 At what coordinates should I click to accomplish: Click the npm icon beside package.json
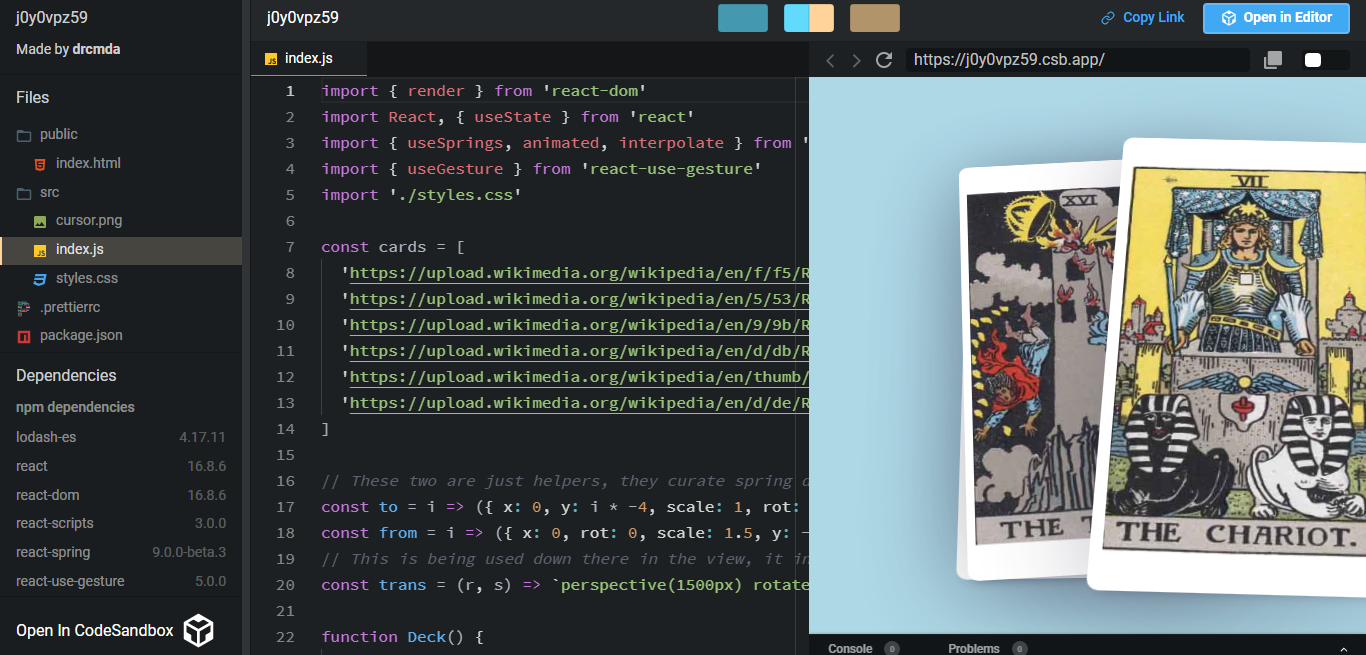tap(24, 336)
